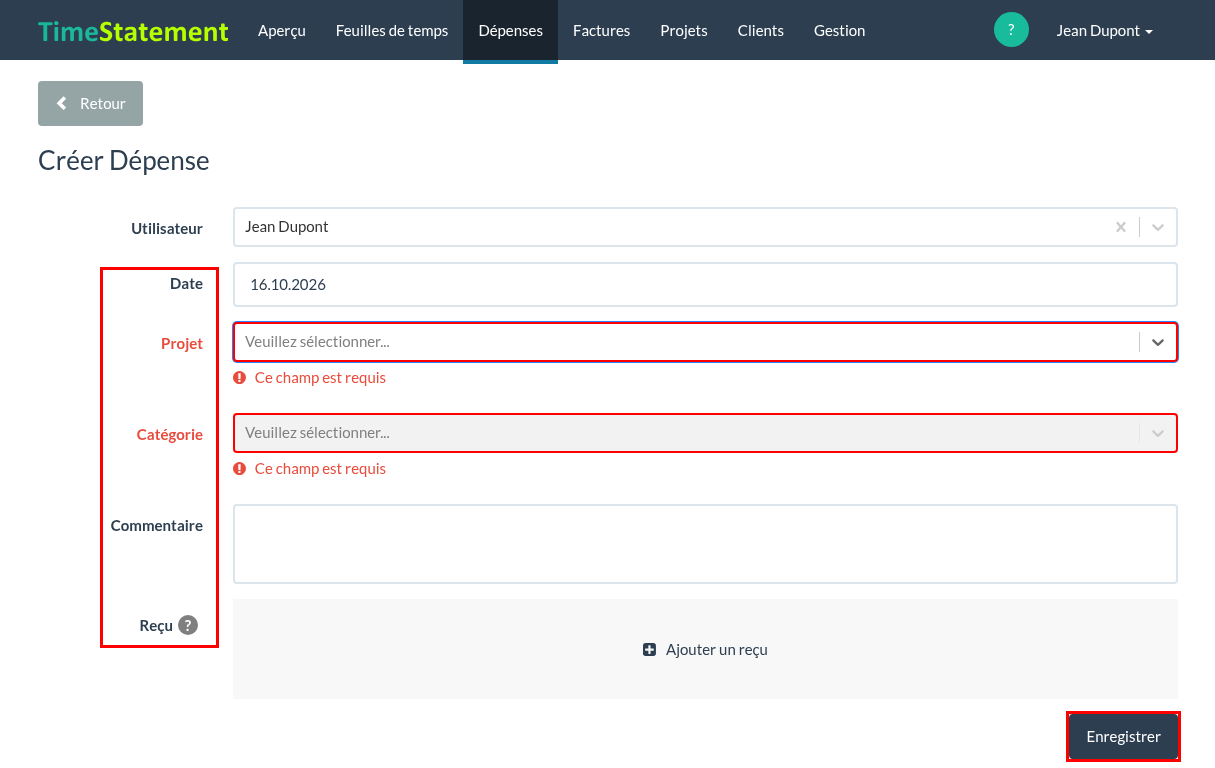The height and width of the screenshot is (768, 1215).
Task: Open the Projet selection dropdown
Action: pyautogui.click(x=705, y=342)
